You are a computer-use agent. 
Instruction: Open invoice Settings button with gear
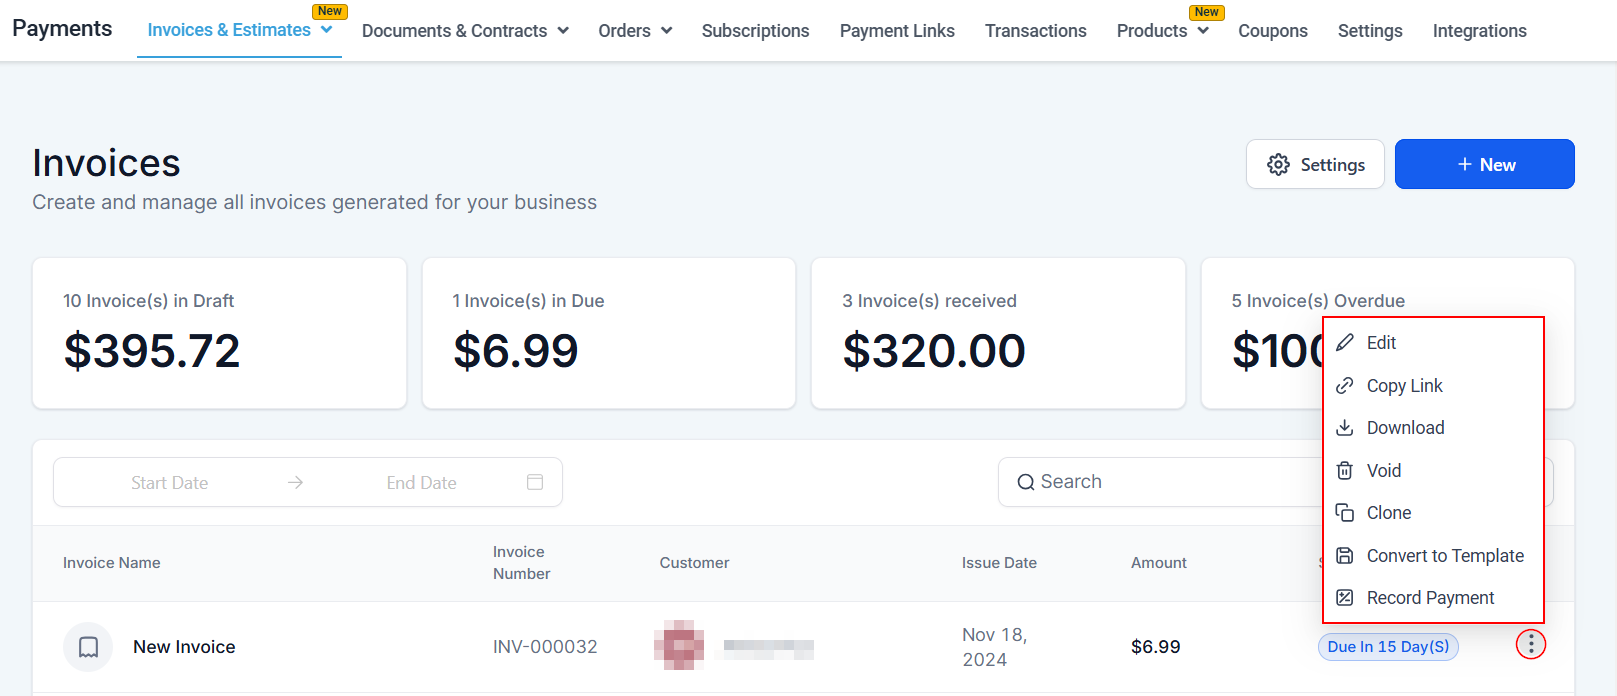point(1315,164)
